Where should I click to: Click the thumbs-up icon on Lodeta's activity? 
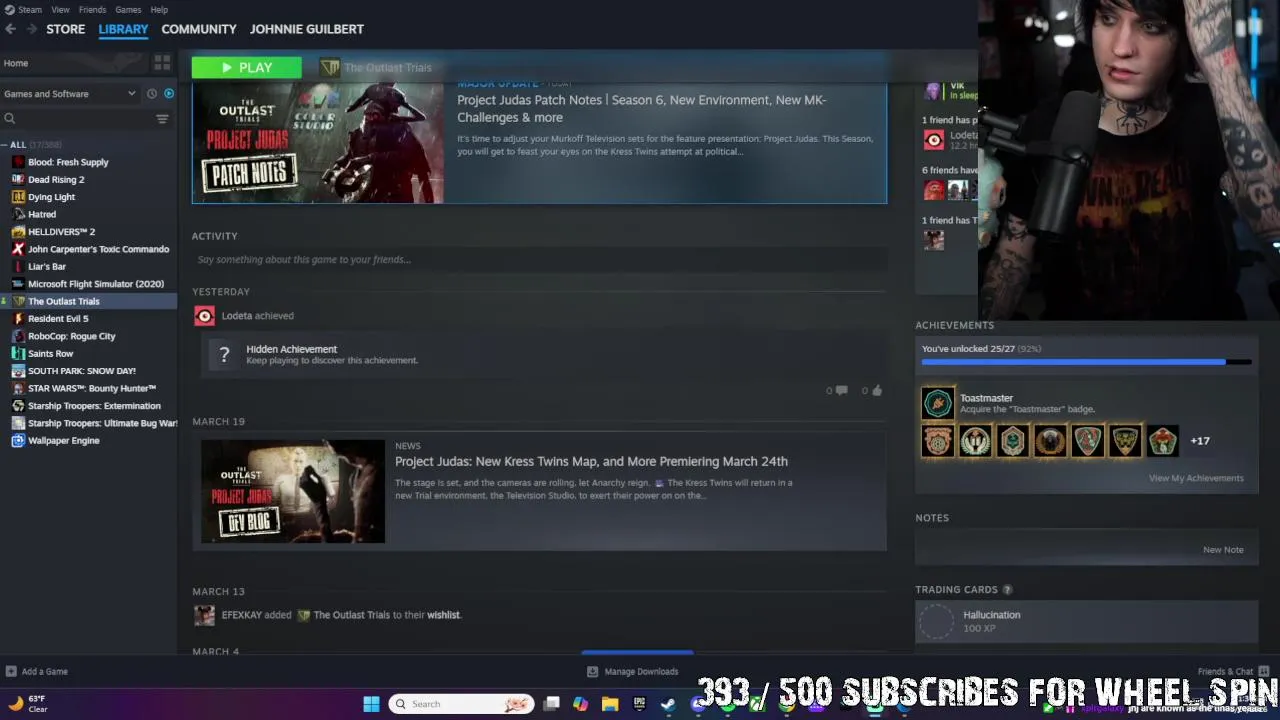pos(876,390)
